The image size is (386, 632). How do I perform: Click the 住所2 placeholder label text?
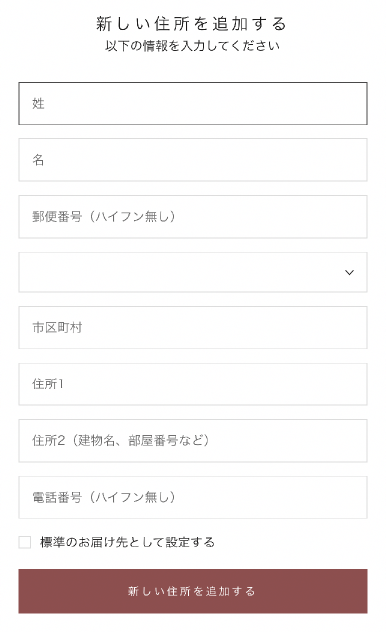[x=48, y=441]
